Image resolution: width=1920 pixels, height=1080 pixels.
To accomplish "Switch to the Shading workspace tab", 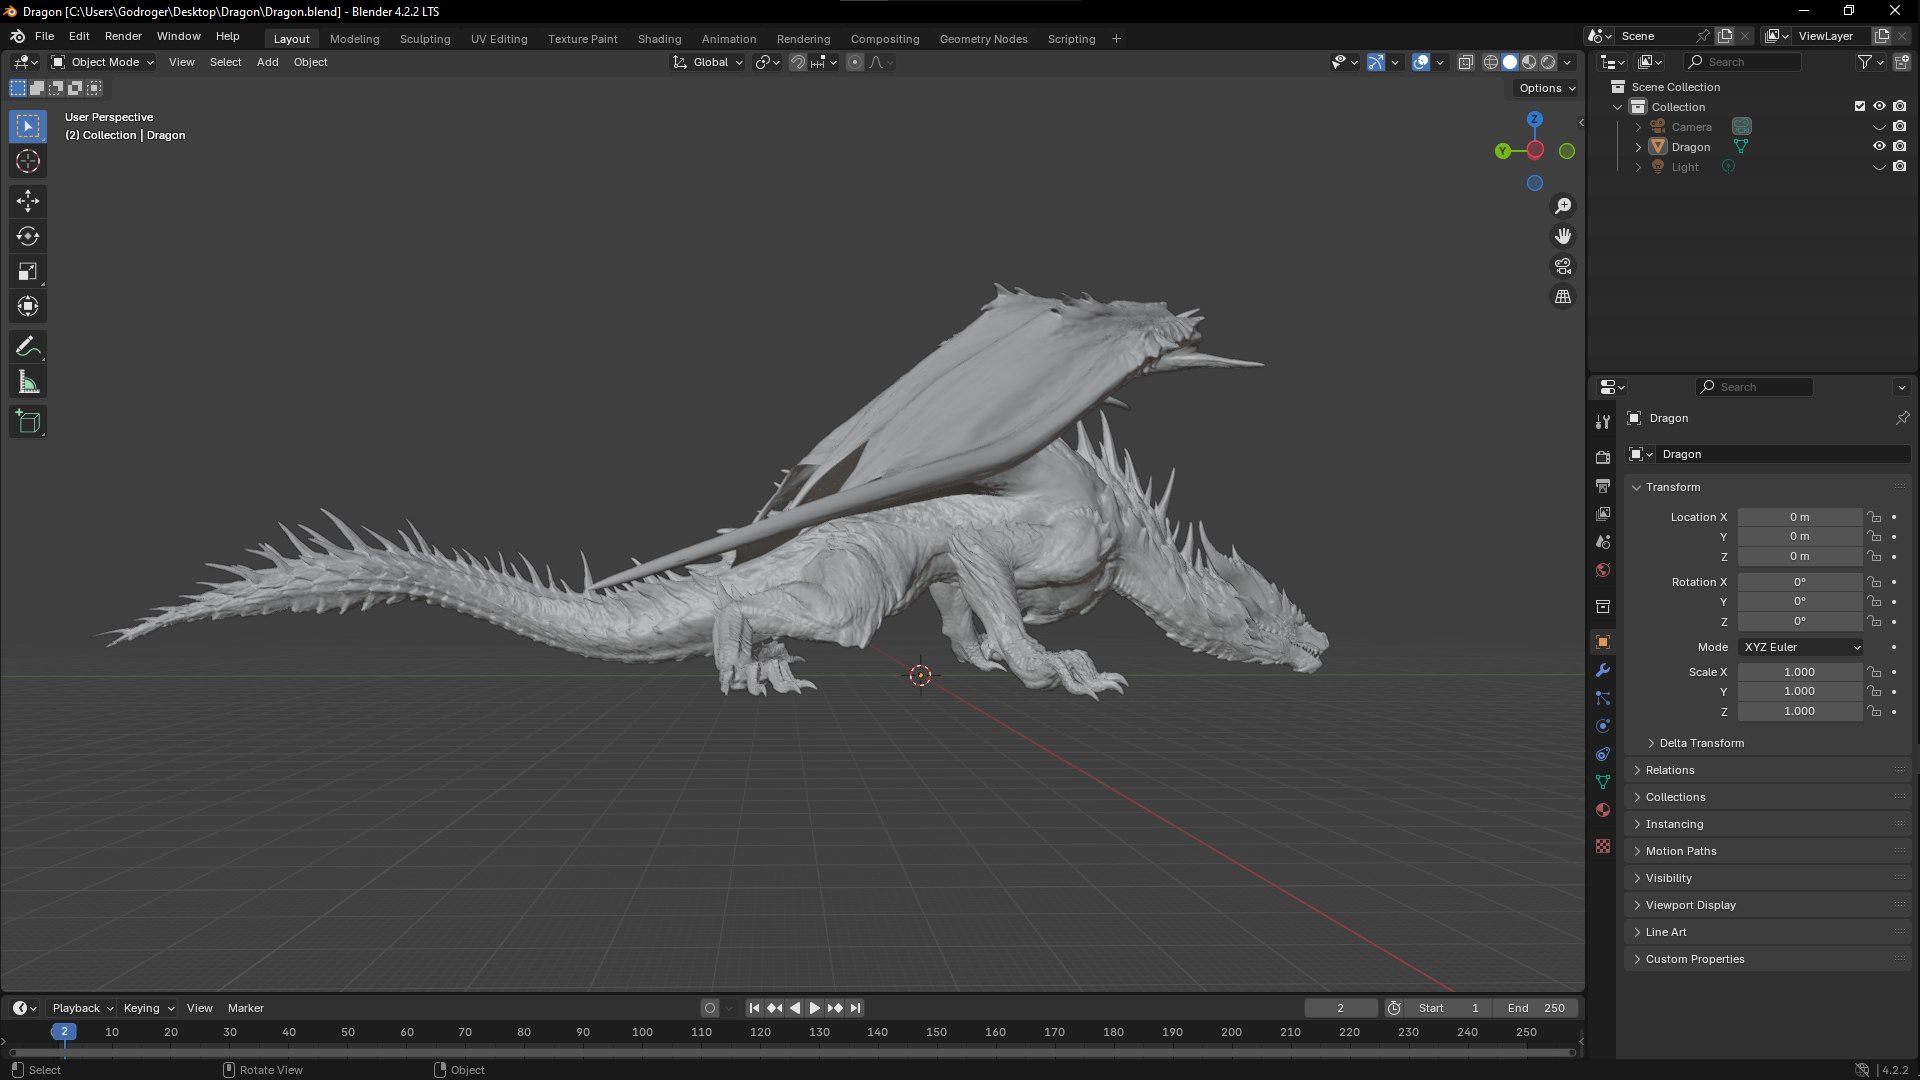I will click(x=659, y=39).
